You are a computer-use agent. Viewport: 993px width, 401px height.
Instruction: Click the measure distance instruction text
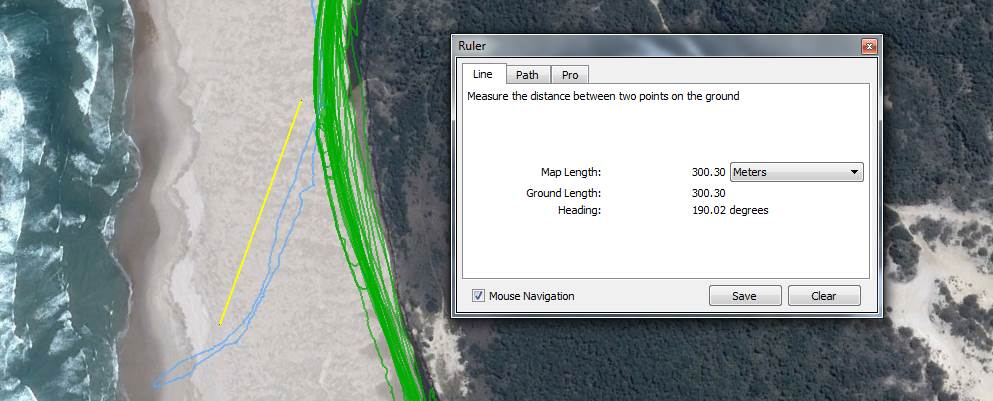click(x=603, y=96)
